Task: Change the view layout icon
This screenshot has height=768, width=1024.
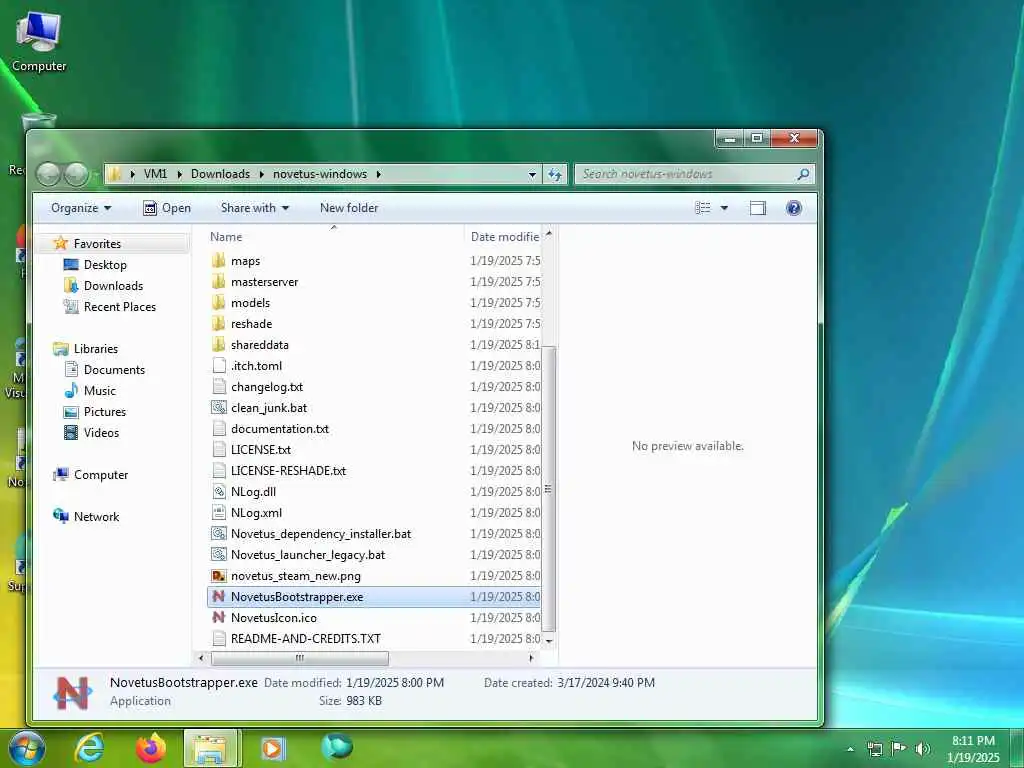Action: tap(703, 208)
